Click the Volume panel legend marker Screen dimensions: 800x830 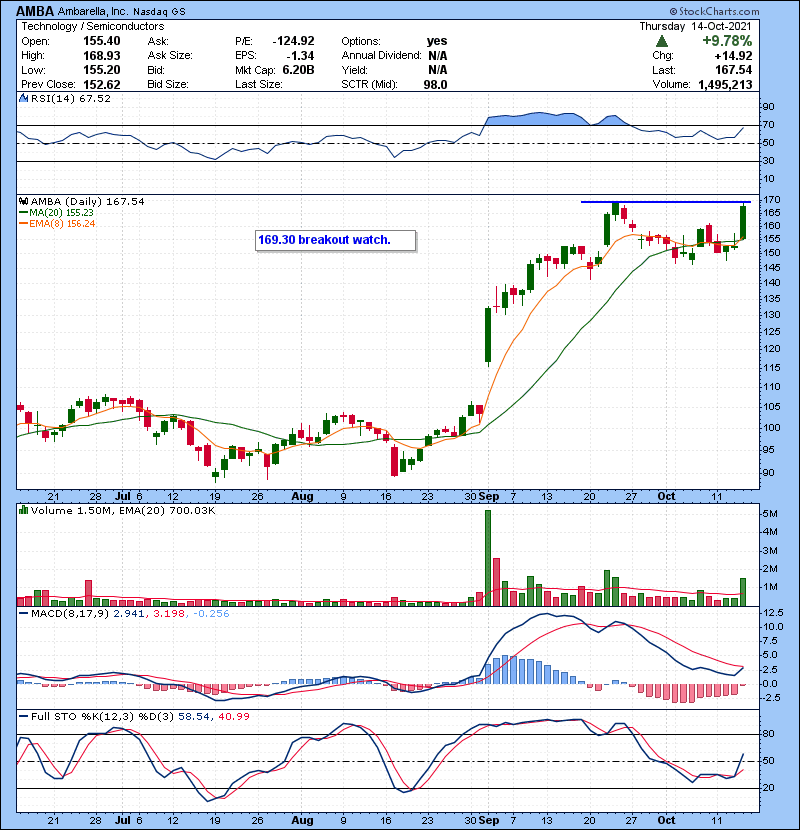pyautogui.click(x=22, y=511)
